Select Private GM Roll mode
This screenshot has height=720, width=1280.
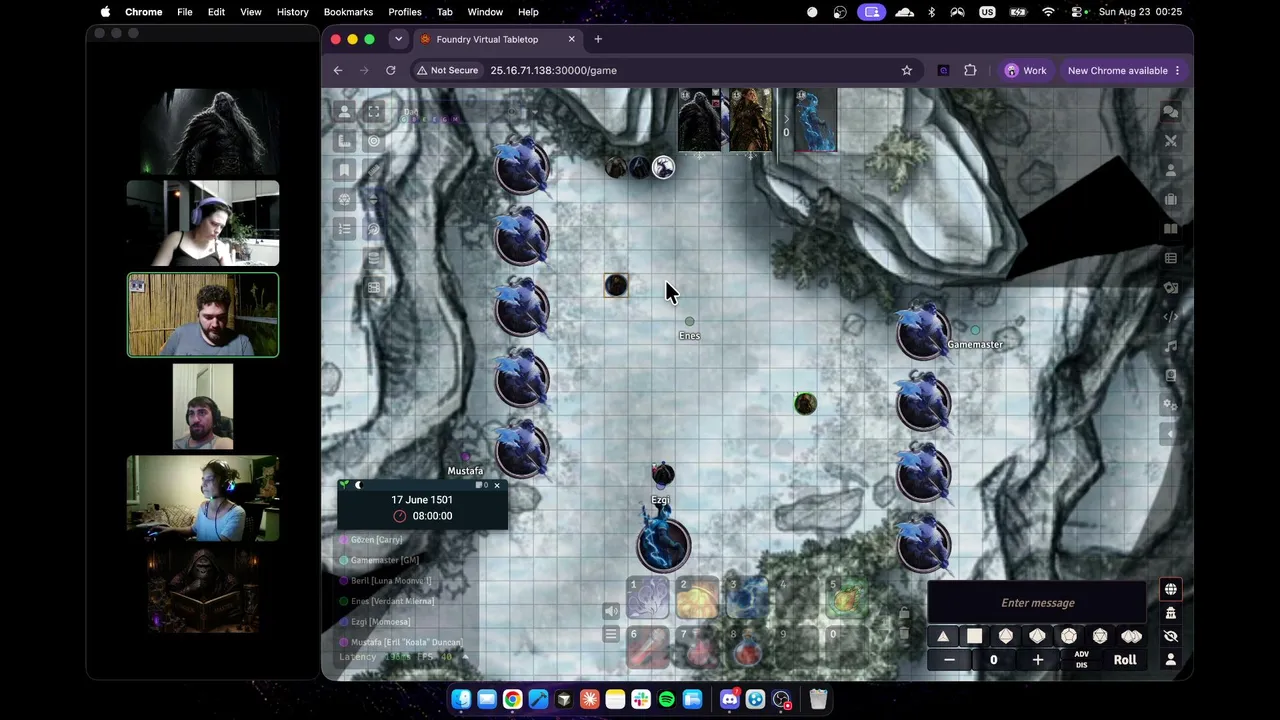1171,612
